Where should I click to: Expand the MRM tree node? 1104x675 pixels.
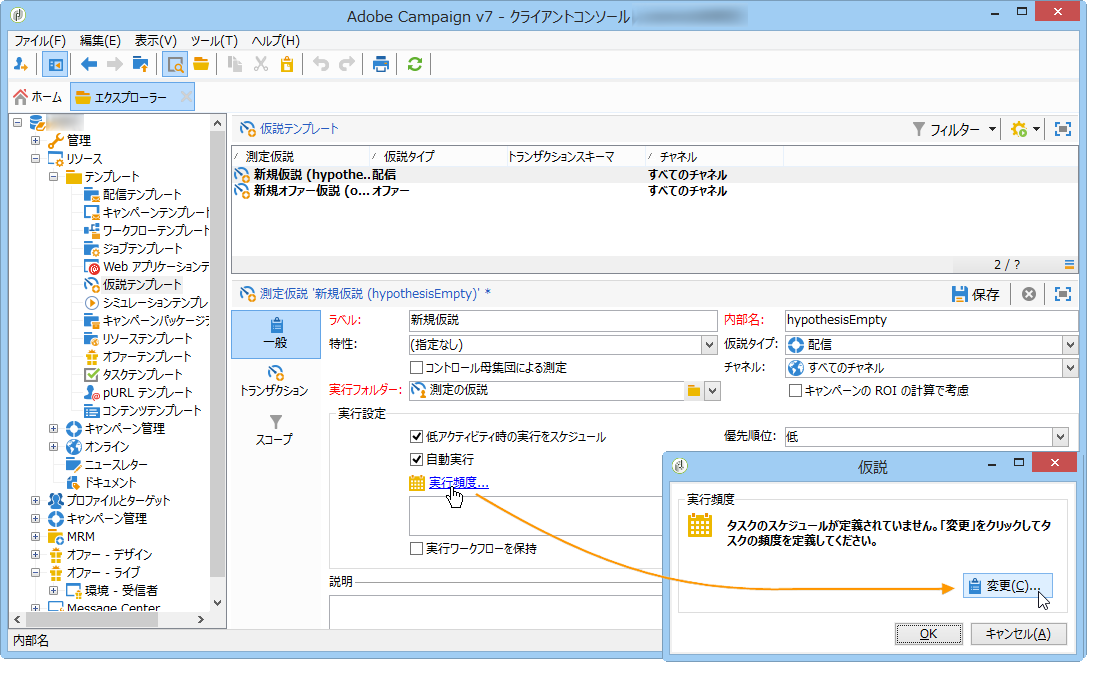(x=35, y=536)
